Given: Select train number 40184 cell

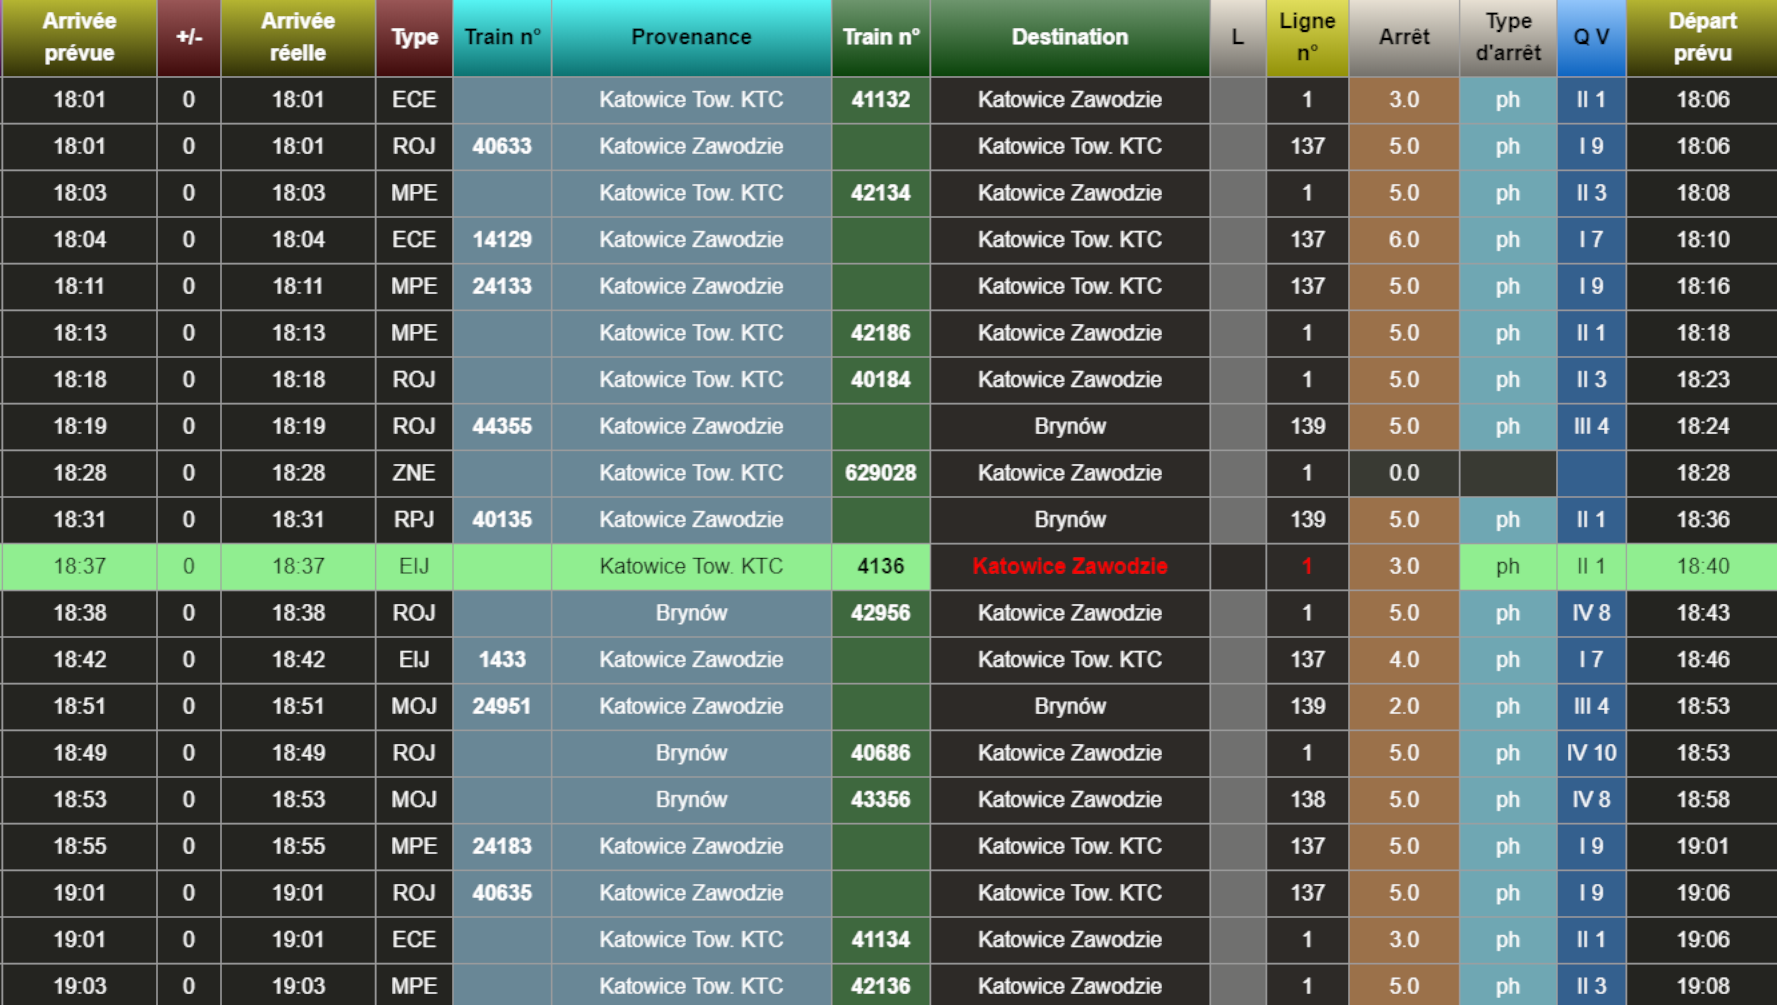Looking at the screenshot, I should pyautogui.click(x=881, y=380).
